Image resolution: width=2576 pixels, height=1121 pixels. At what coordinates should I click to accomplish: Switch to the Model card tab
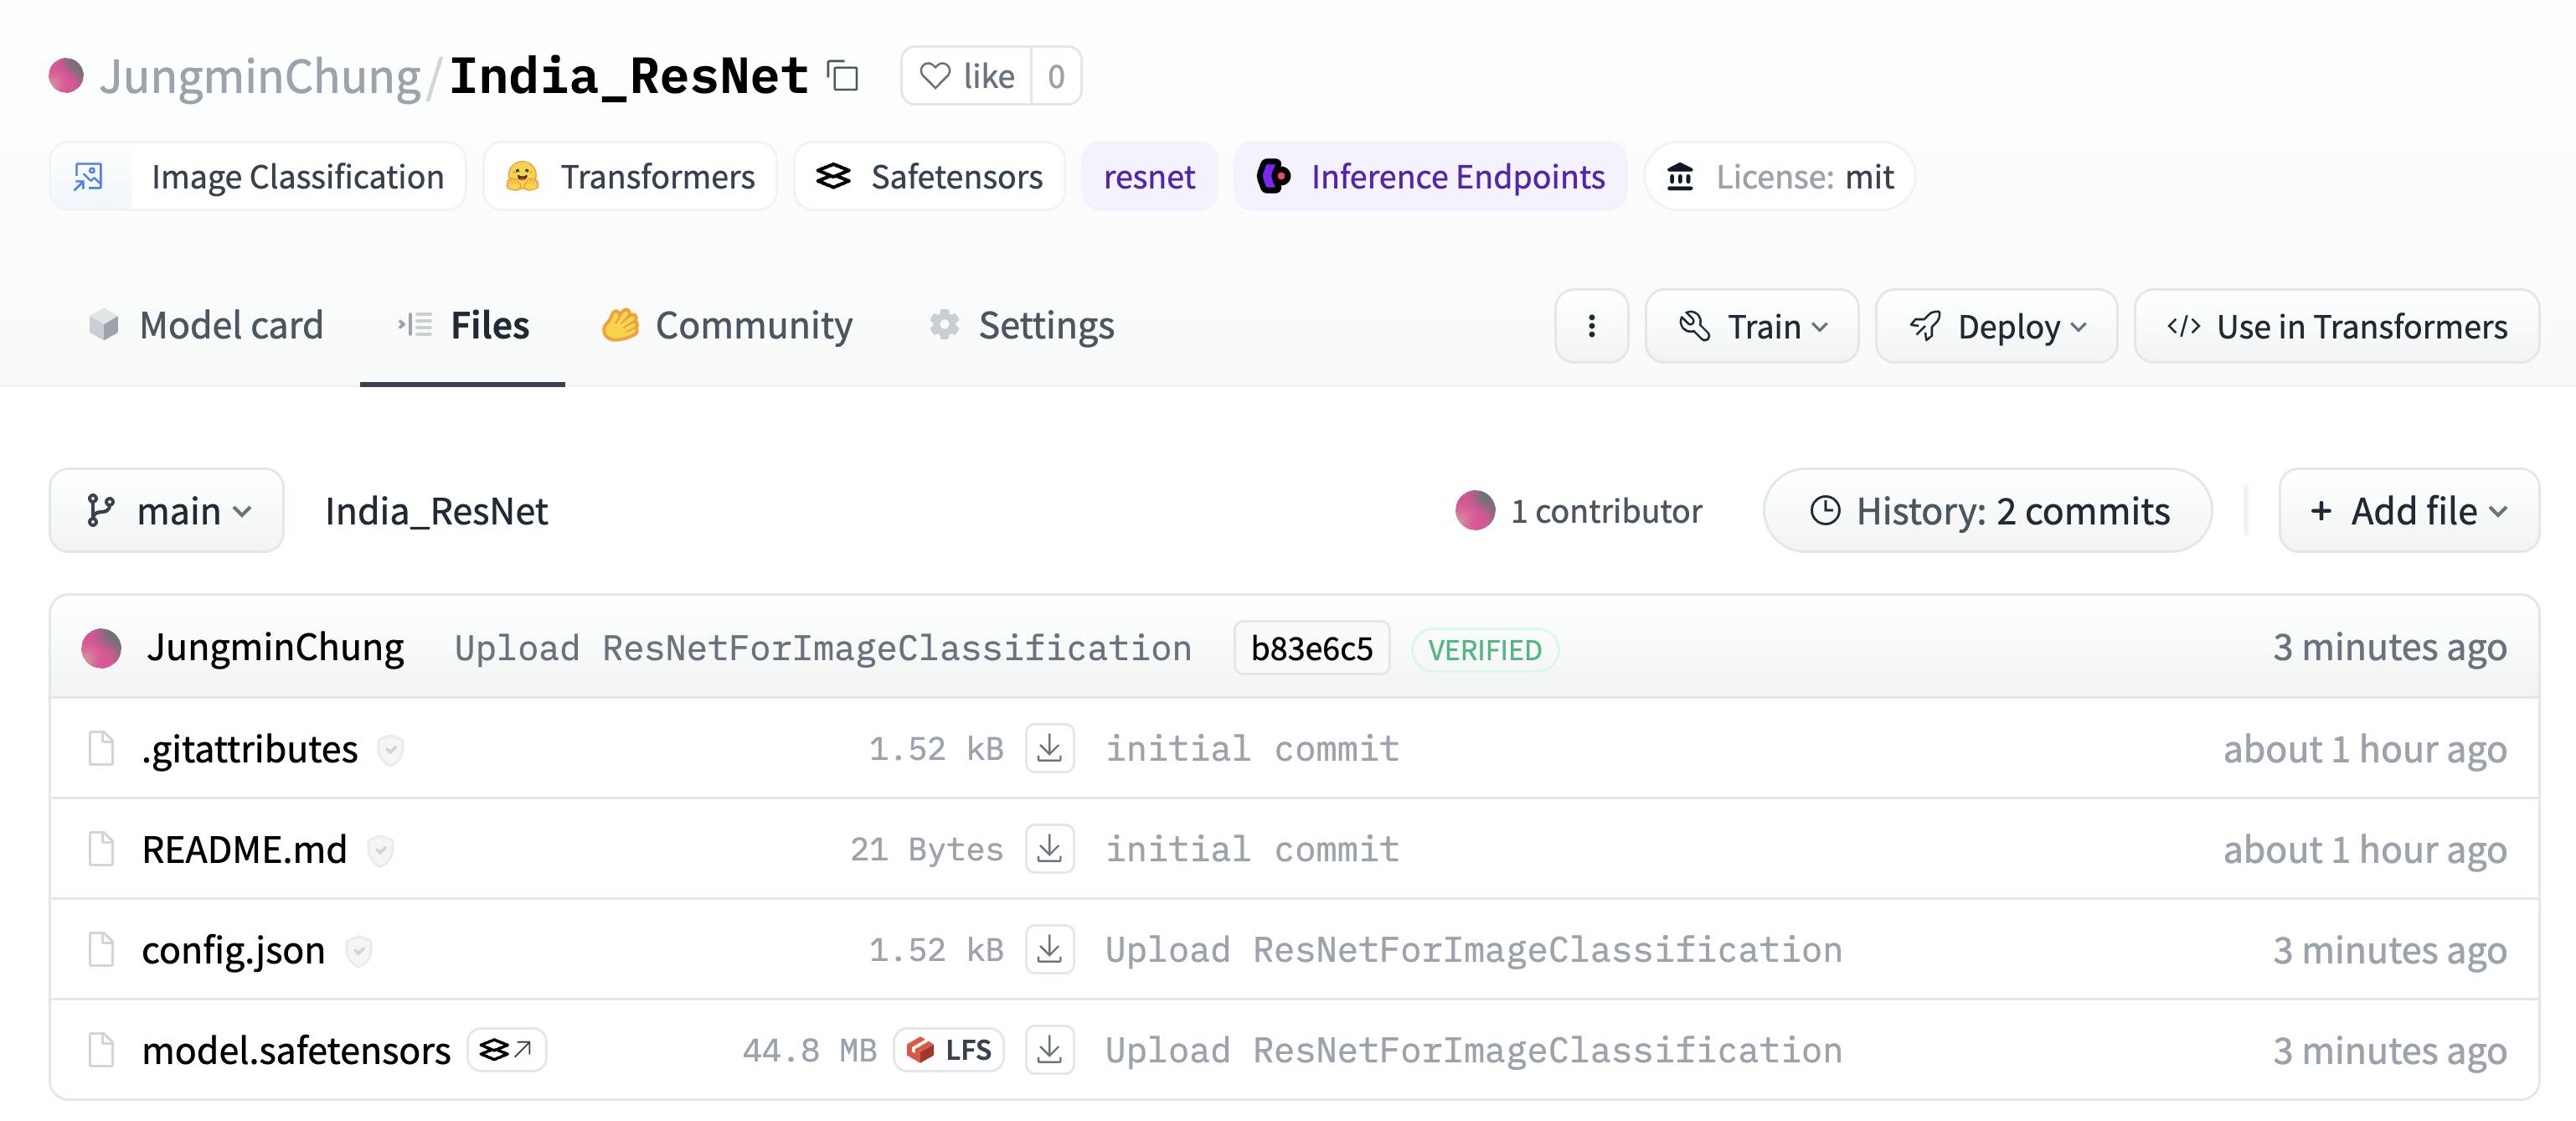click(206, 326)
